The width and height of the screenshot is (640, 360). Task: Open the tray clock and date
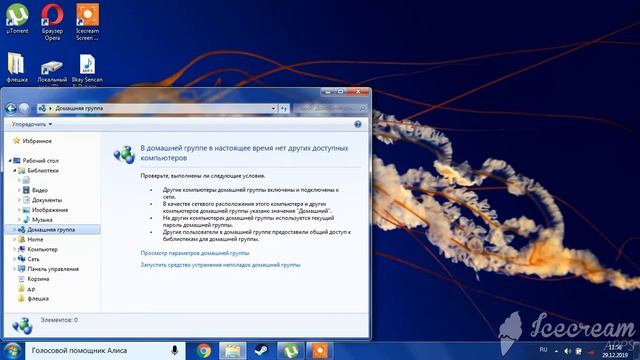click(x=615, y=351)
